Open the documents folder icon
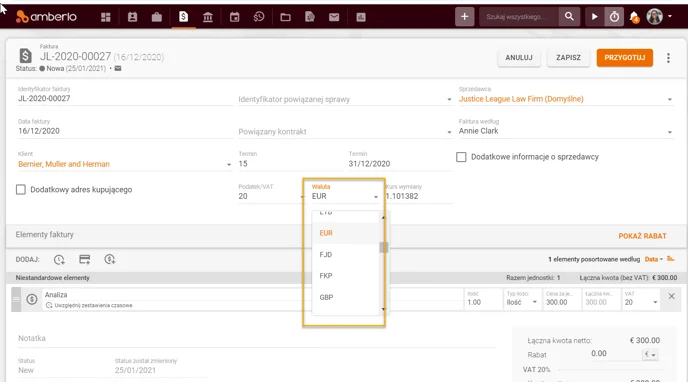Screen dimensions: 688x382 [x=285, y=17]
